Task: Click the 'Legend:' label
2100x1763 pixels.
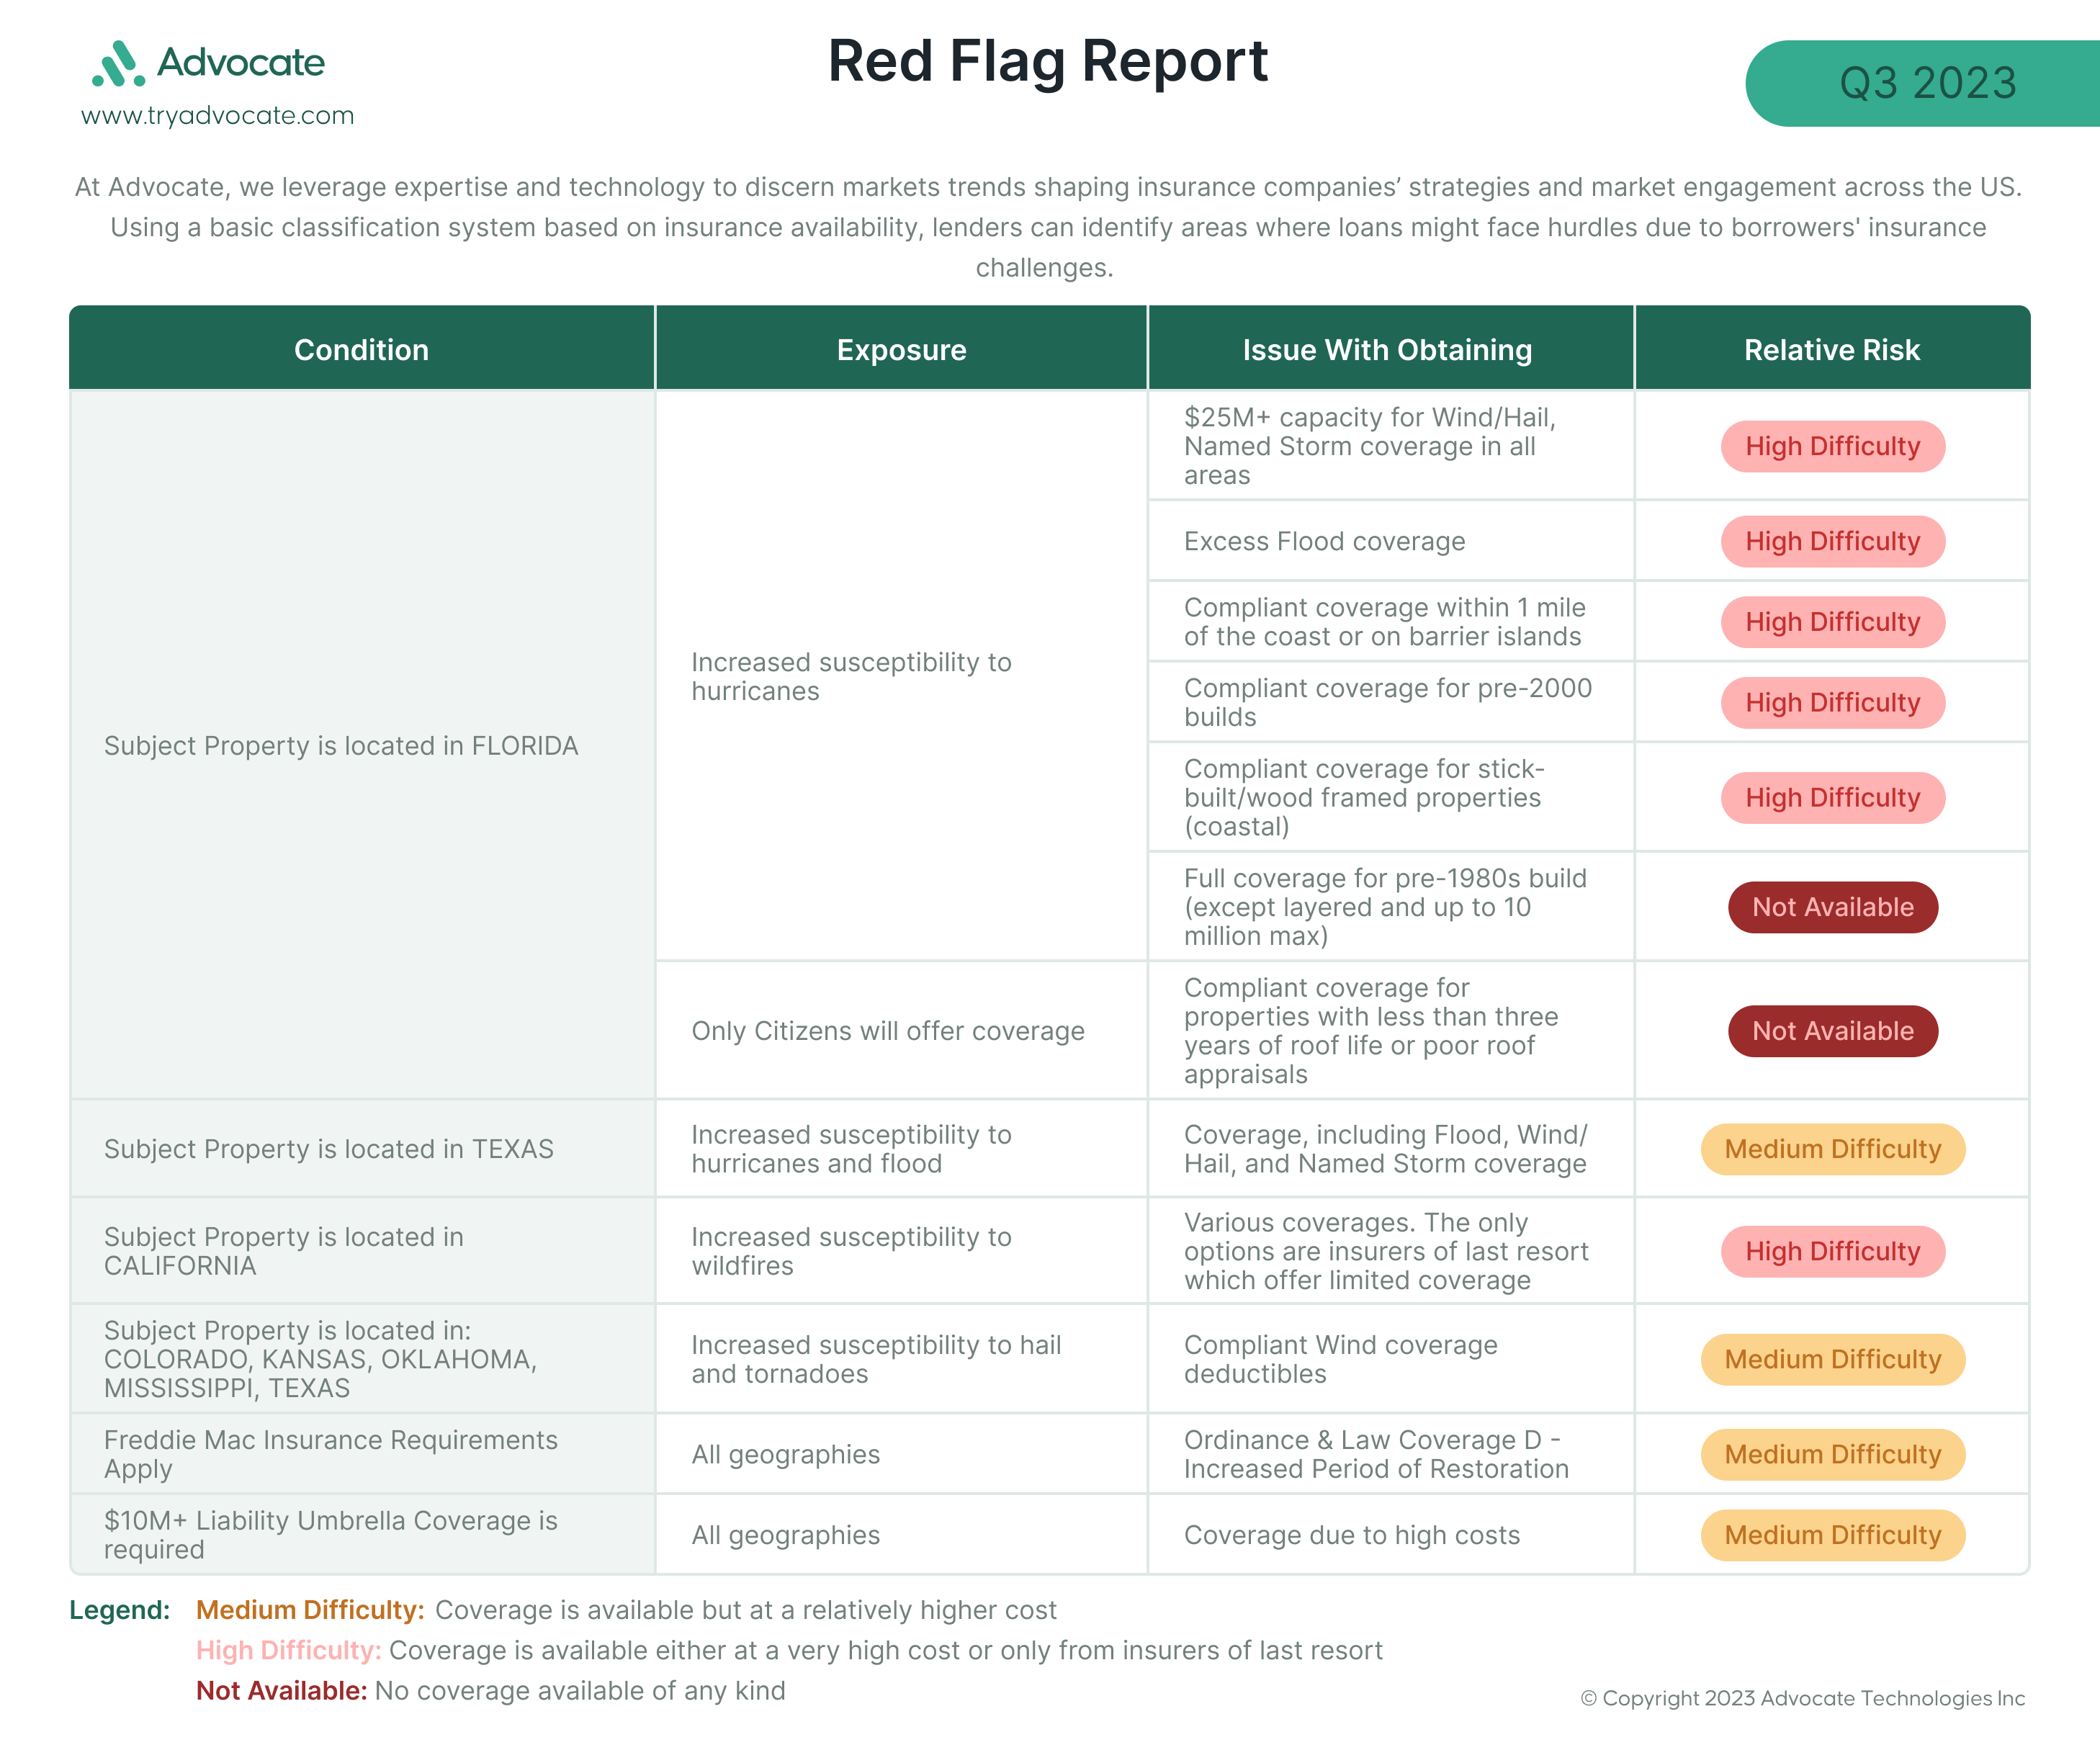Action: tap(119, 1610)
